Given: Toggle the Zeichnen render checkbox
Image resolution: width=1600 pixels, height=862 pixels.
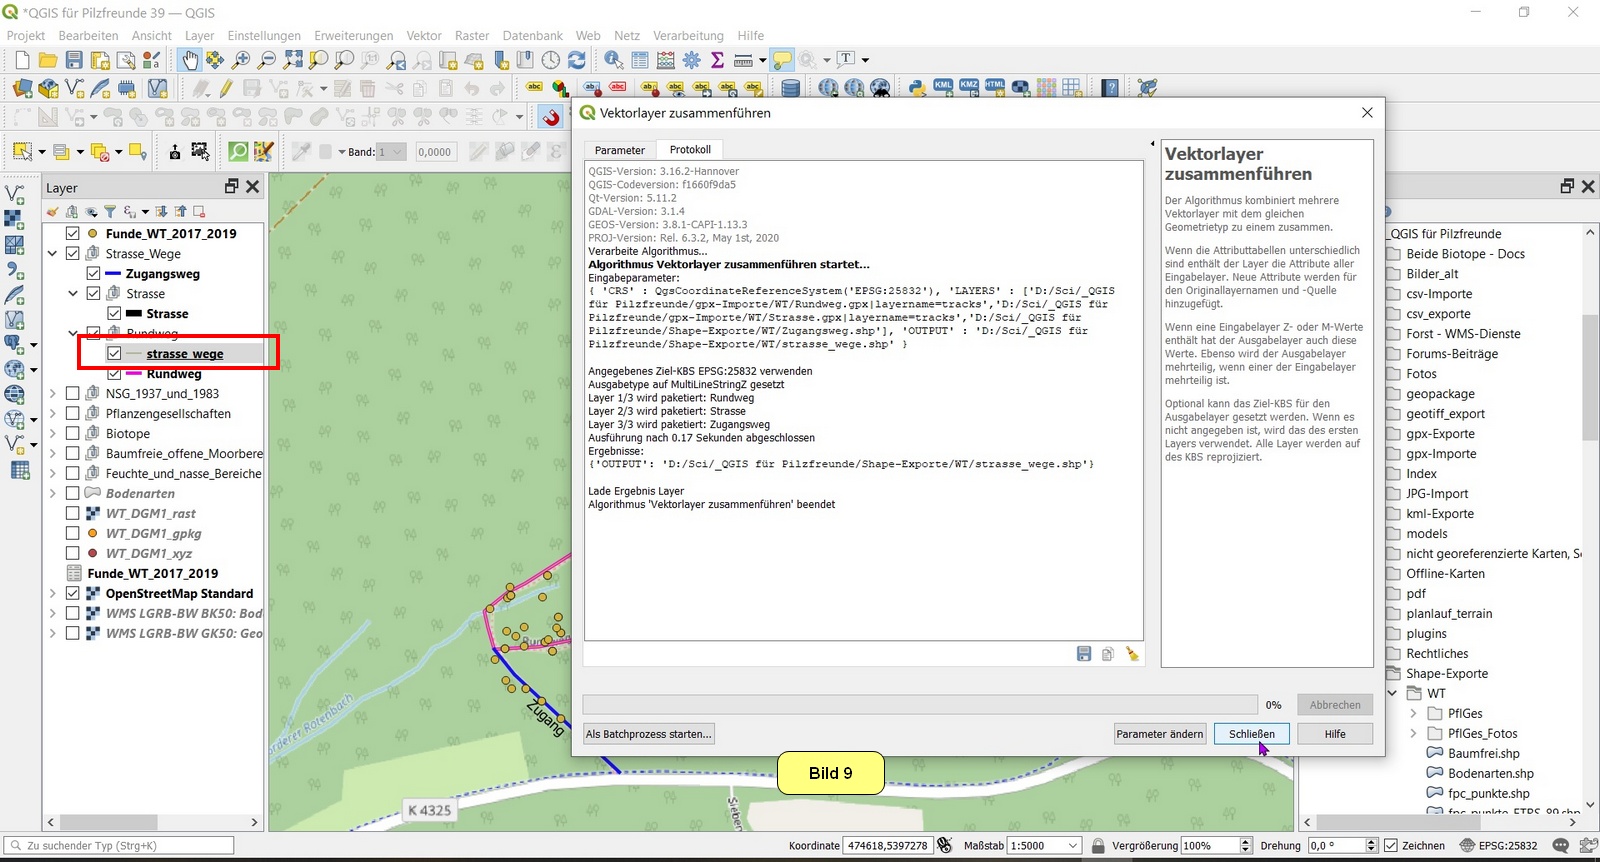Looking at the screenshot, I should 1390,846.
